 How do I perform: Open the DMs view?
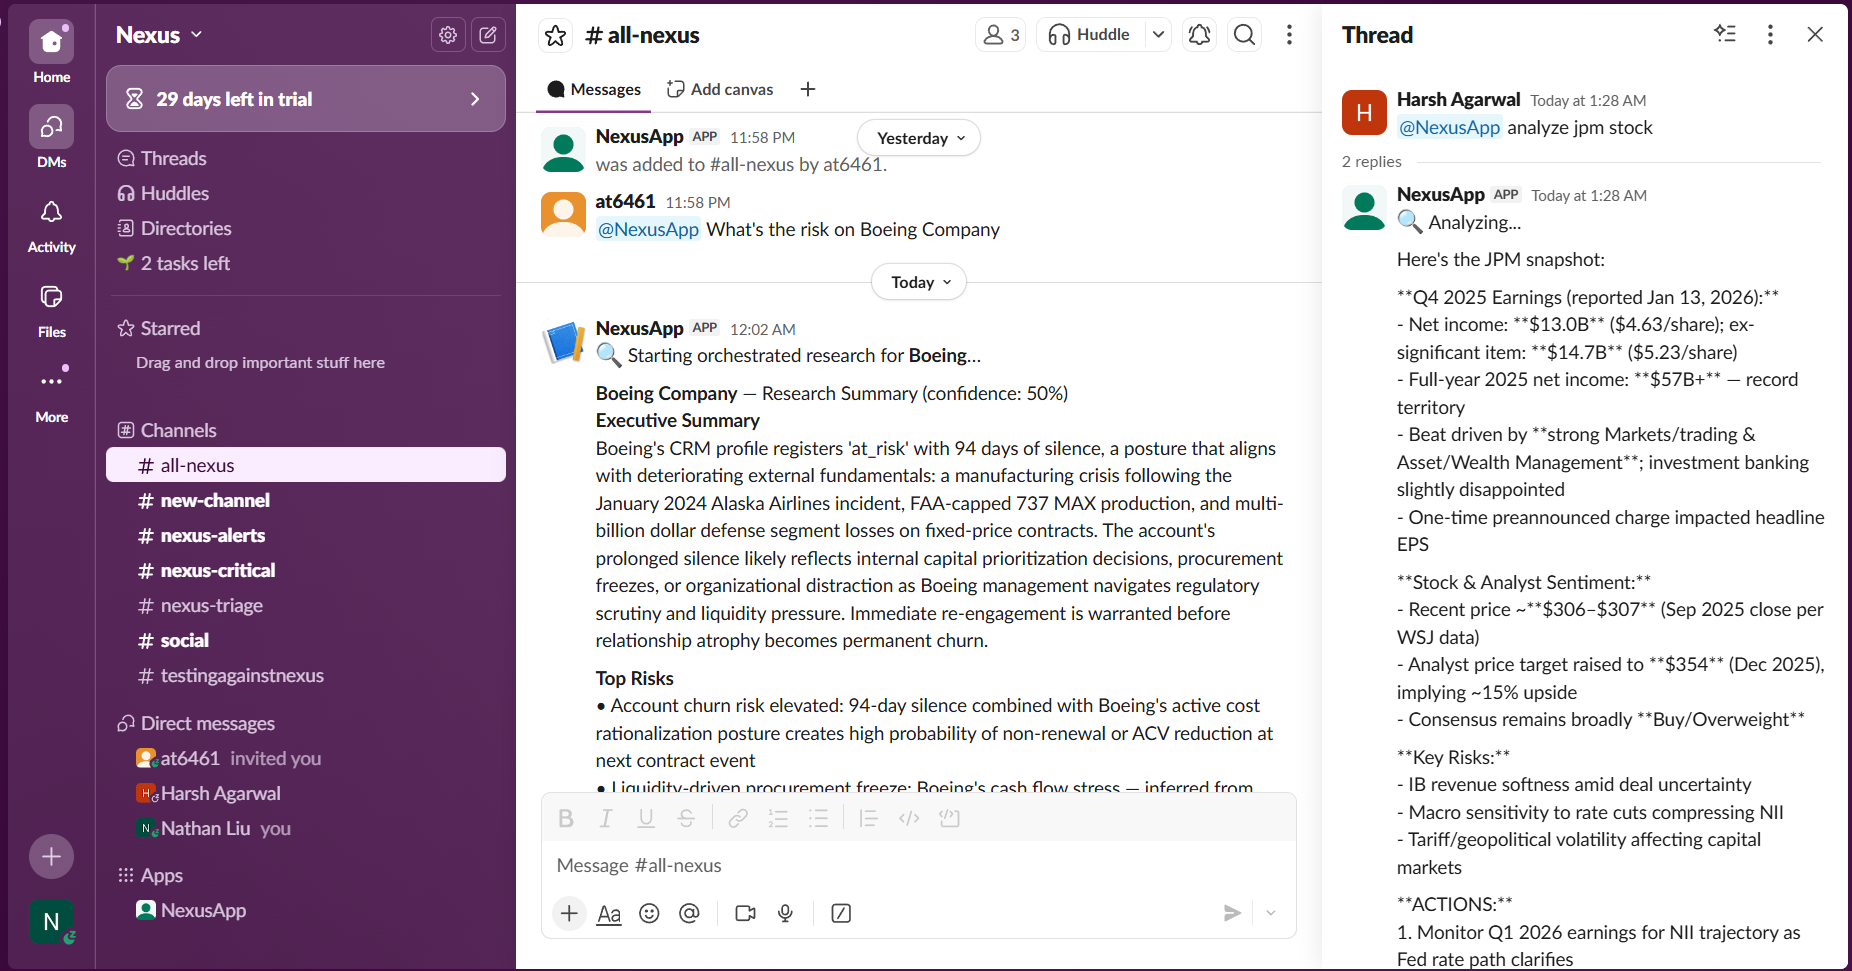point(51,138)
